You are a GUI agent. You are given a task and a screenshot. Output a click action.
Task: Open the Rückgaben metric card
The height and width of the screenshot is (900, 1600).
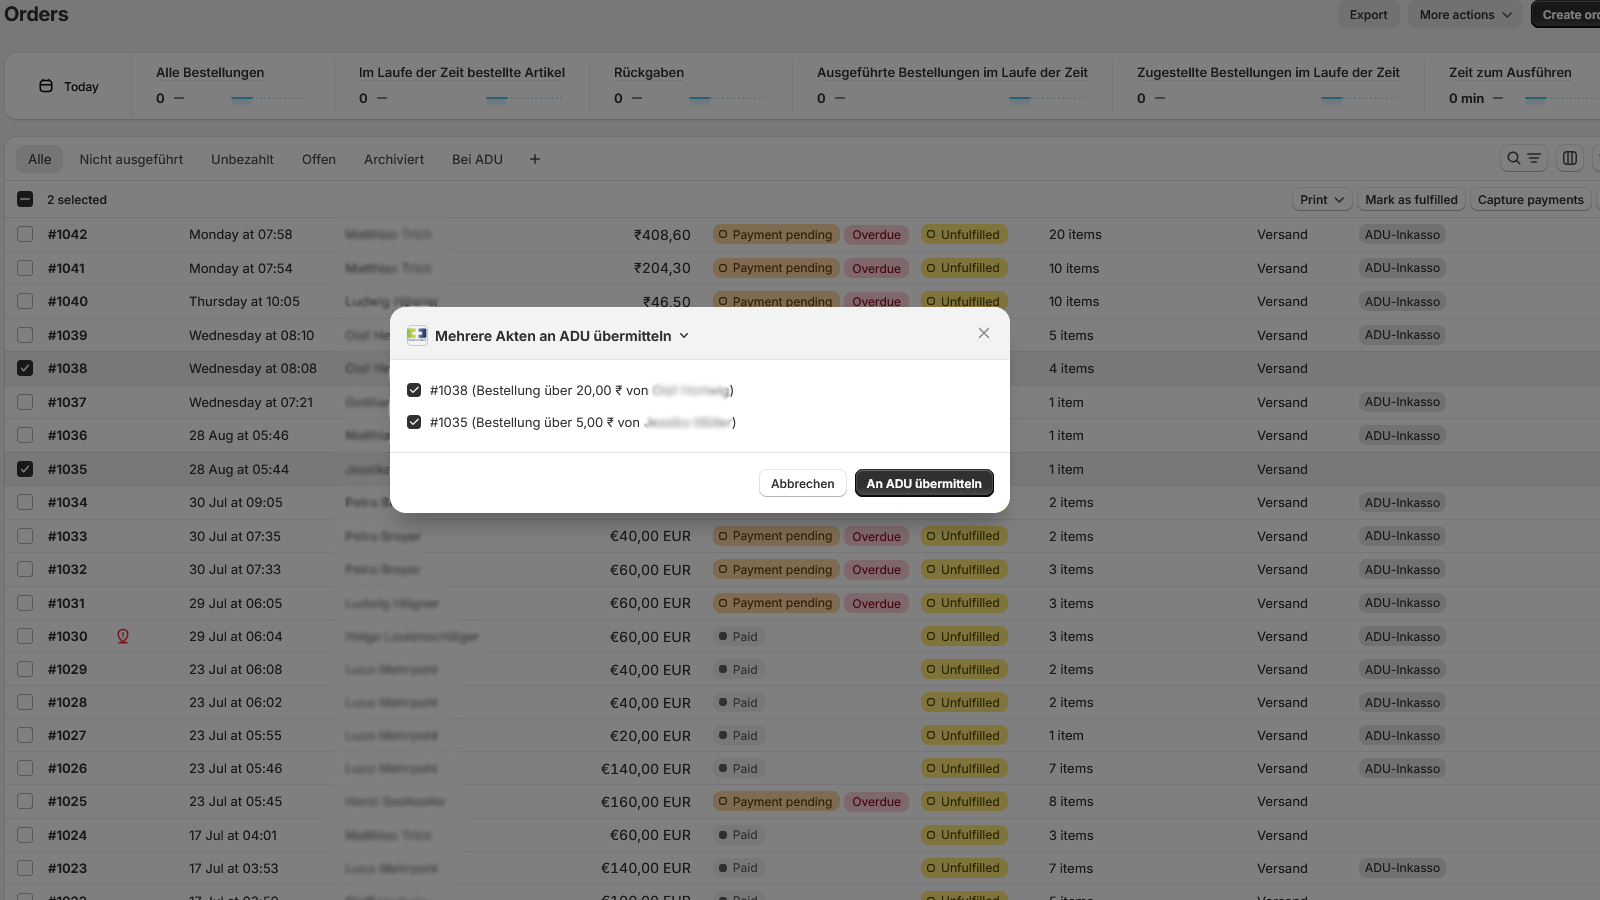pyautogui.click(x=689, y=86)
